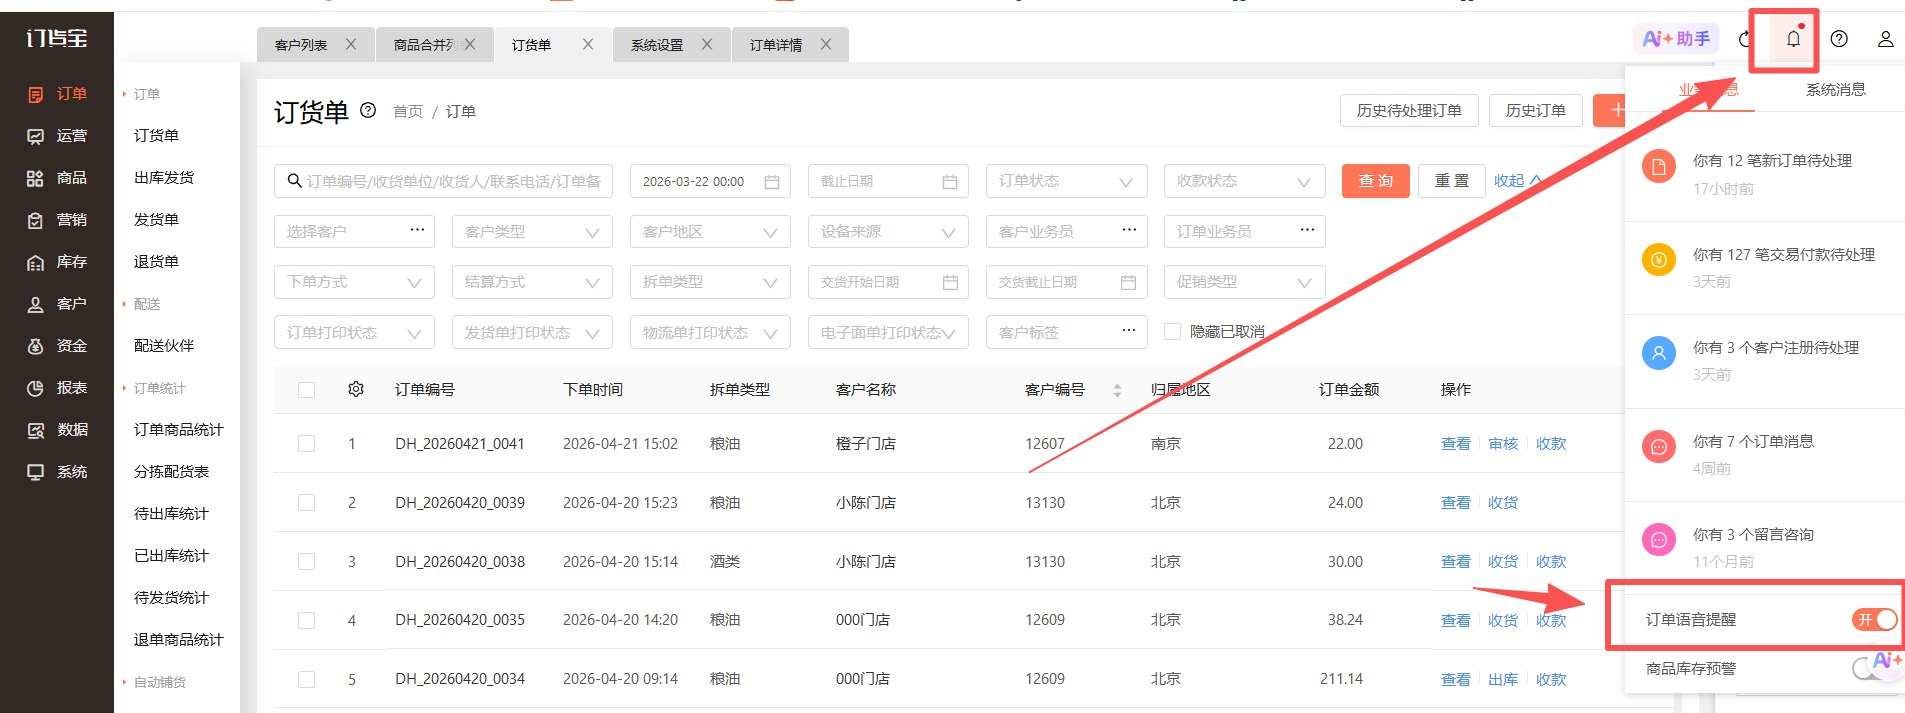Image resolution: width=1905 pixels, height=713 pixels.
Task: Open 历史订单 button
Action: tap(1535, 110)
